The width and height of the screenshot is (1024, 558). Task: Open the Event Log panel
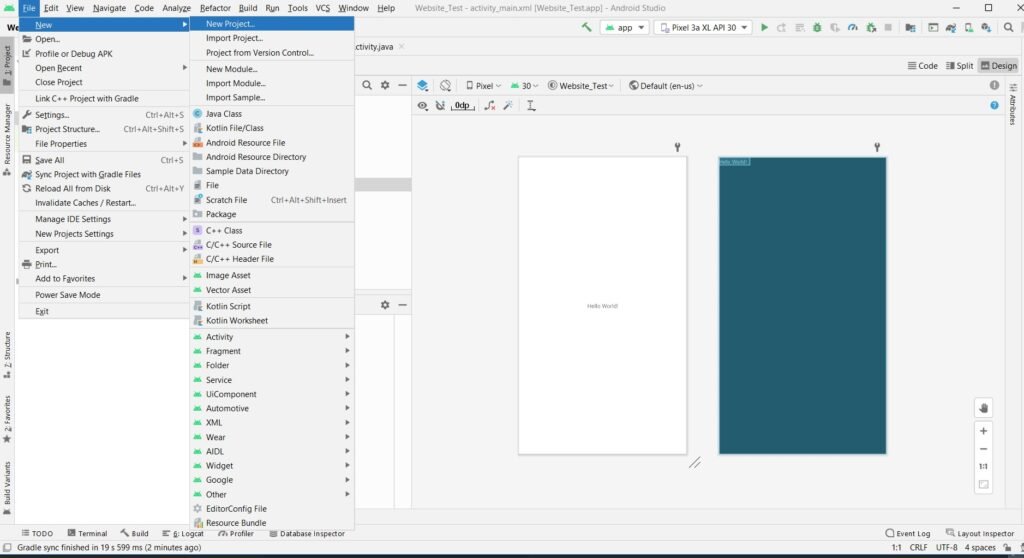pos(908,533)
